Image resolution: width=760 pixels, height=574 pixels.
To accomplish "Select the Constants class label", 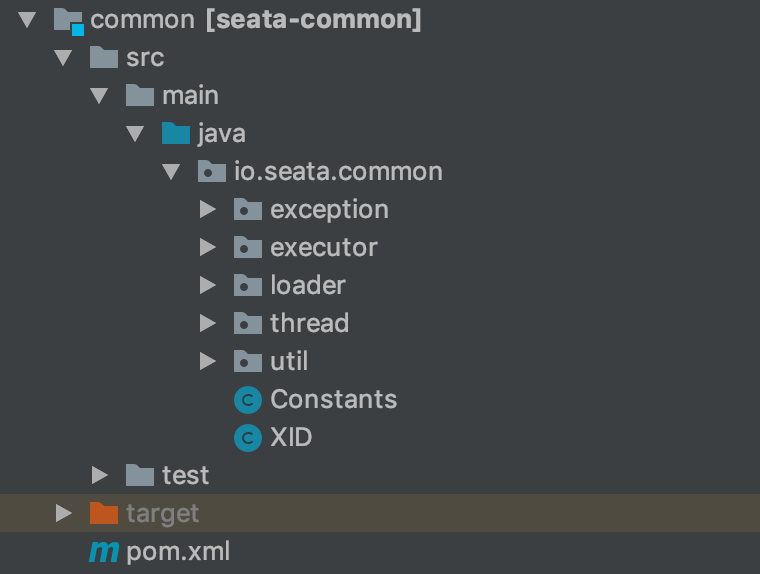I will [333, 400].
